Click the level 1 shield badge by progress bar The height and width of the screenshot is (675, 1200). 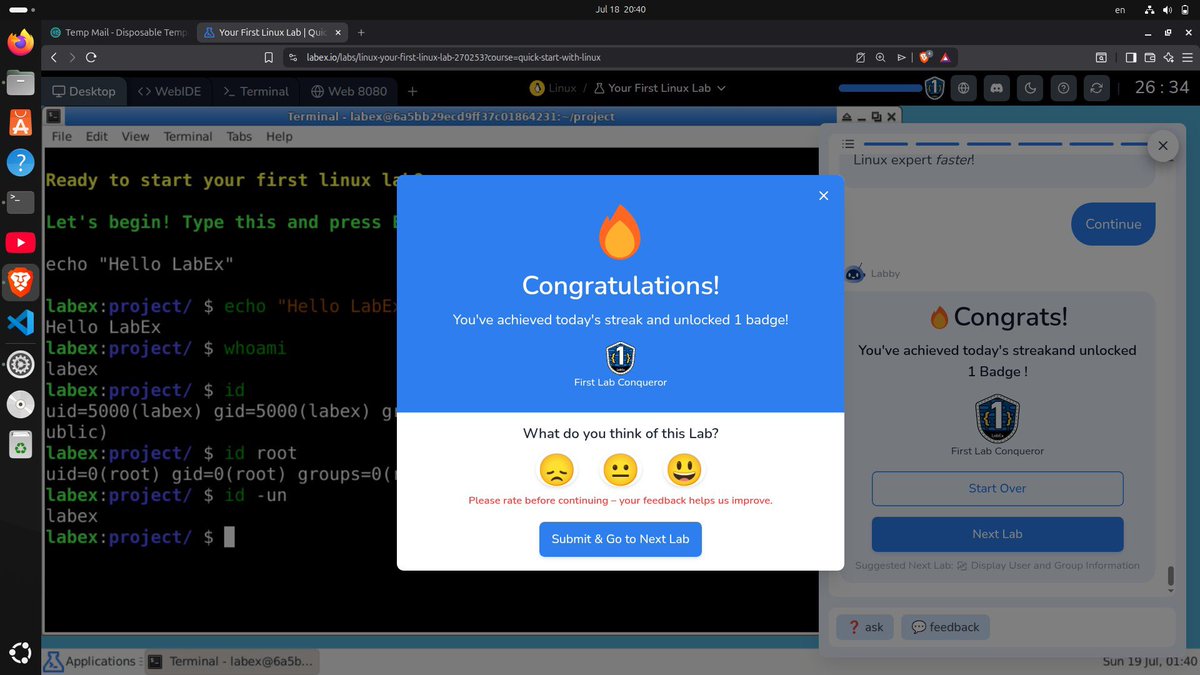tap(933, 88)
